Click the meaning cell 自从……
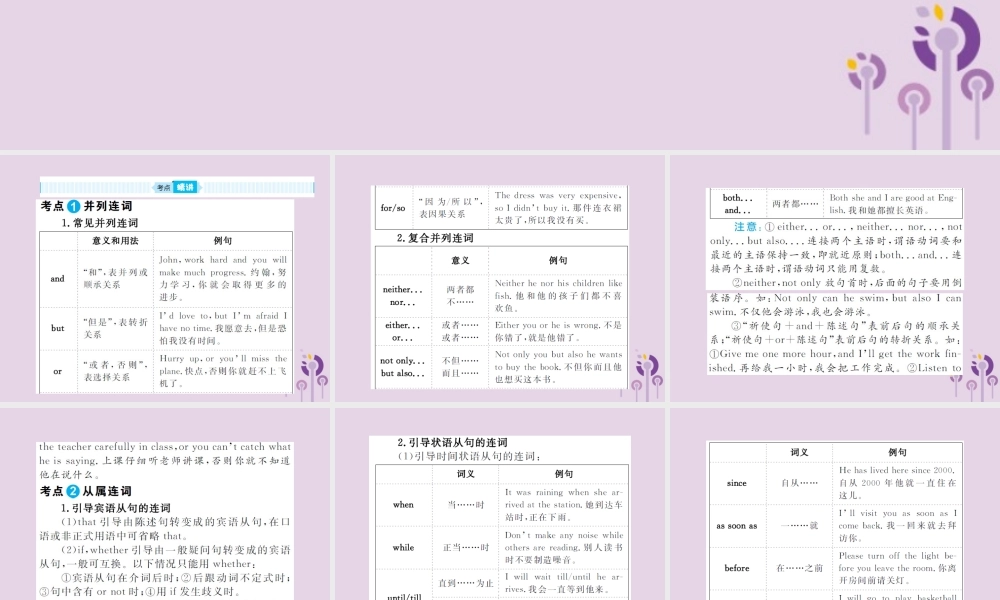 800,483
